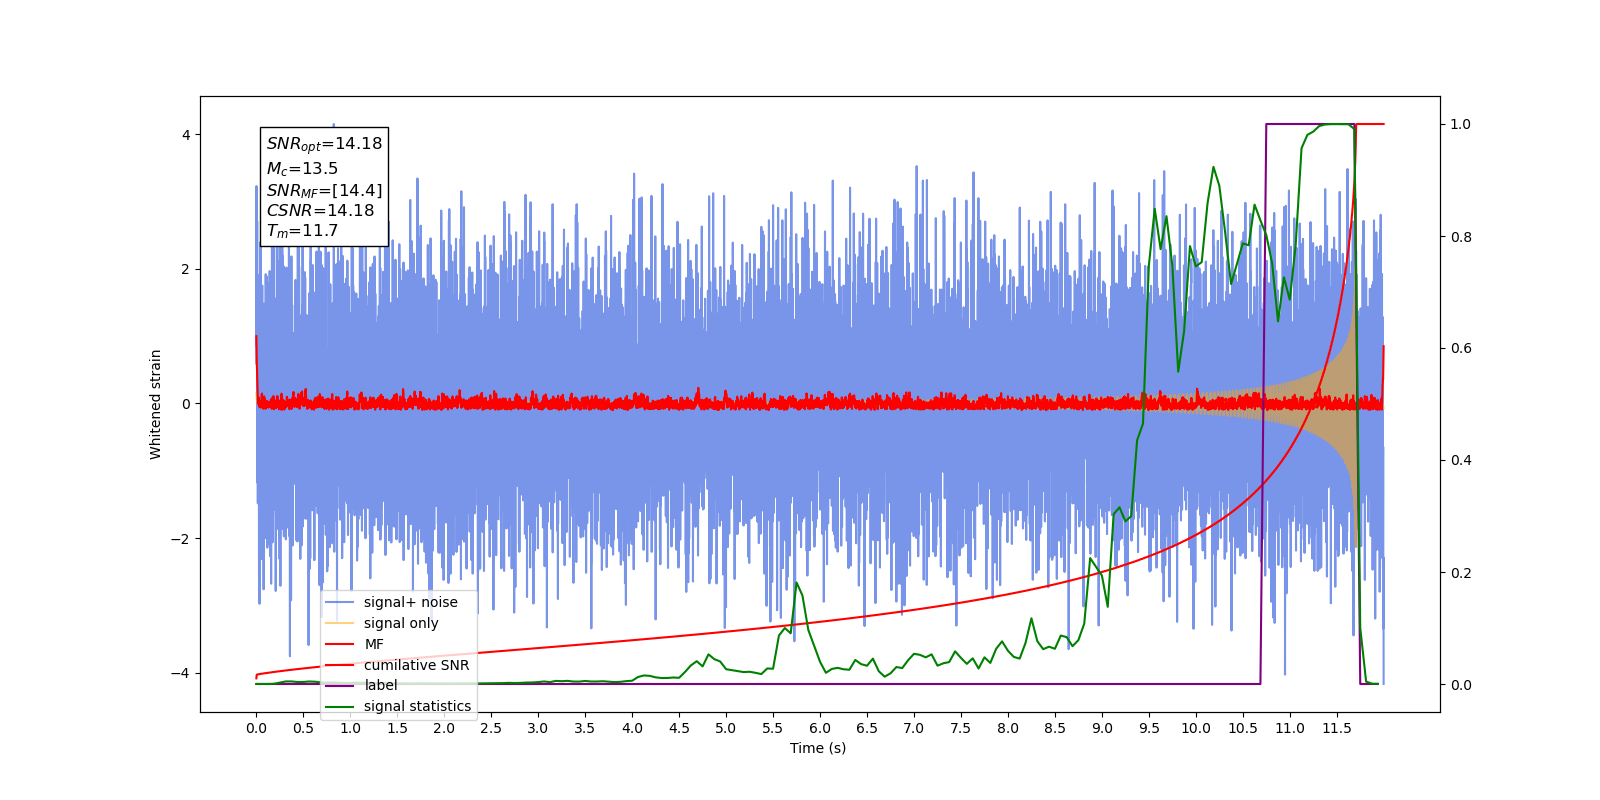The image size is (1600, 800).
Task: Click the x-axis tick label 11.5
Action: (1337, 728)
